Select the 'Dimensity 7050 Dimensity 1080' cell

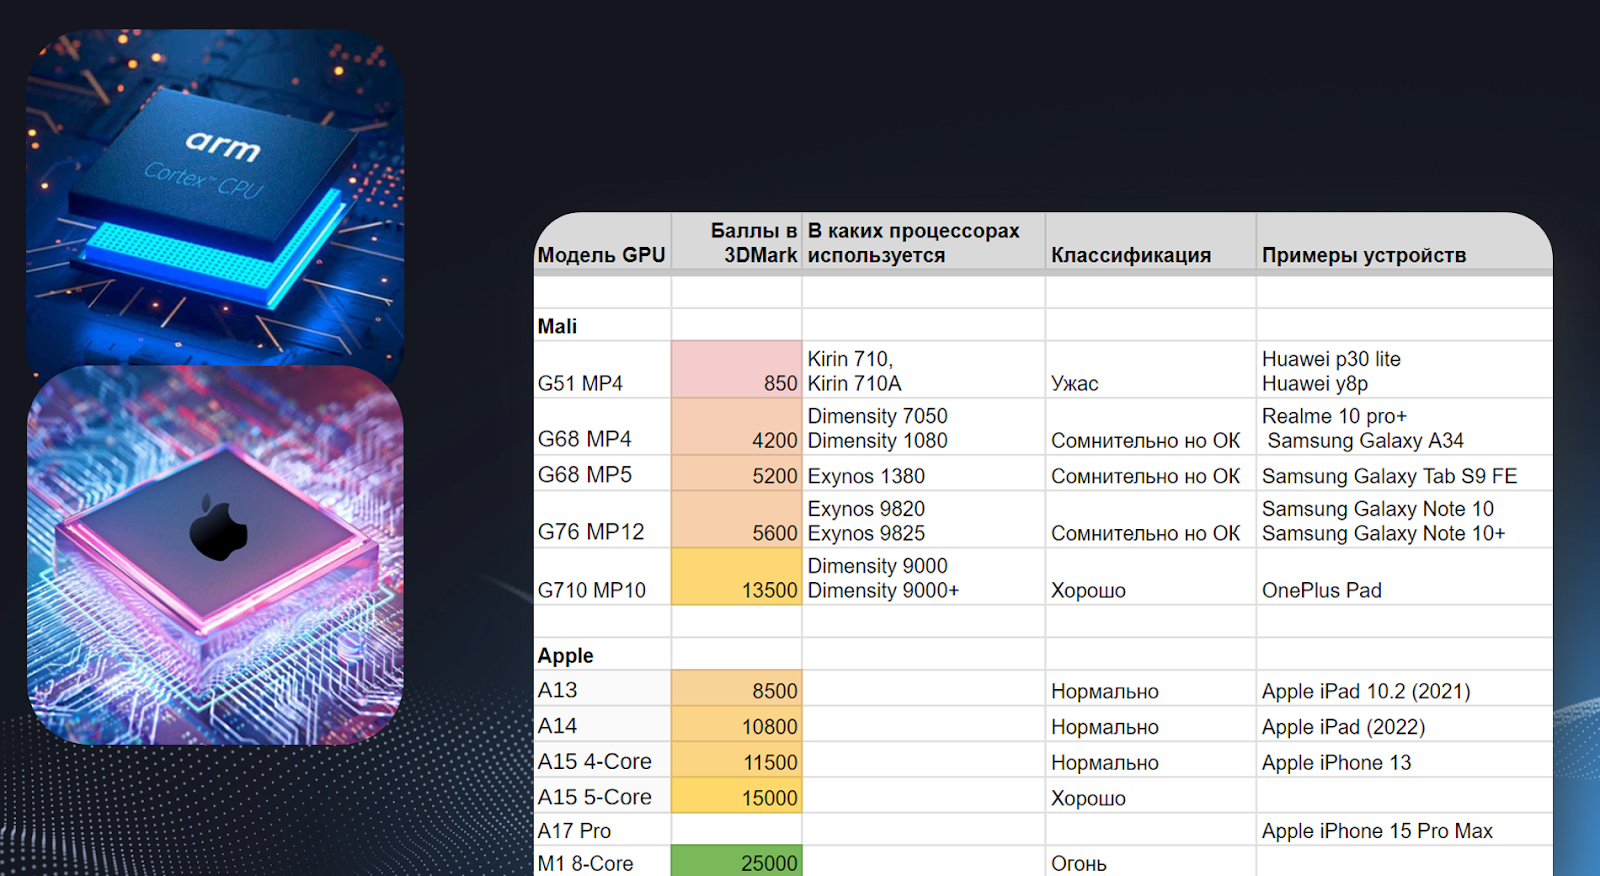[x=923, y=427]
